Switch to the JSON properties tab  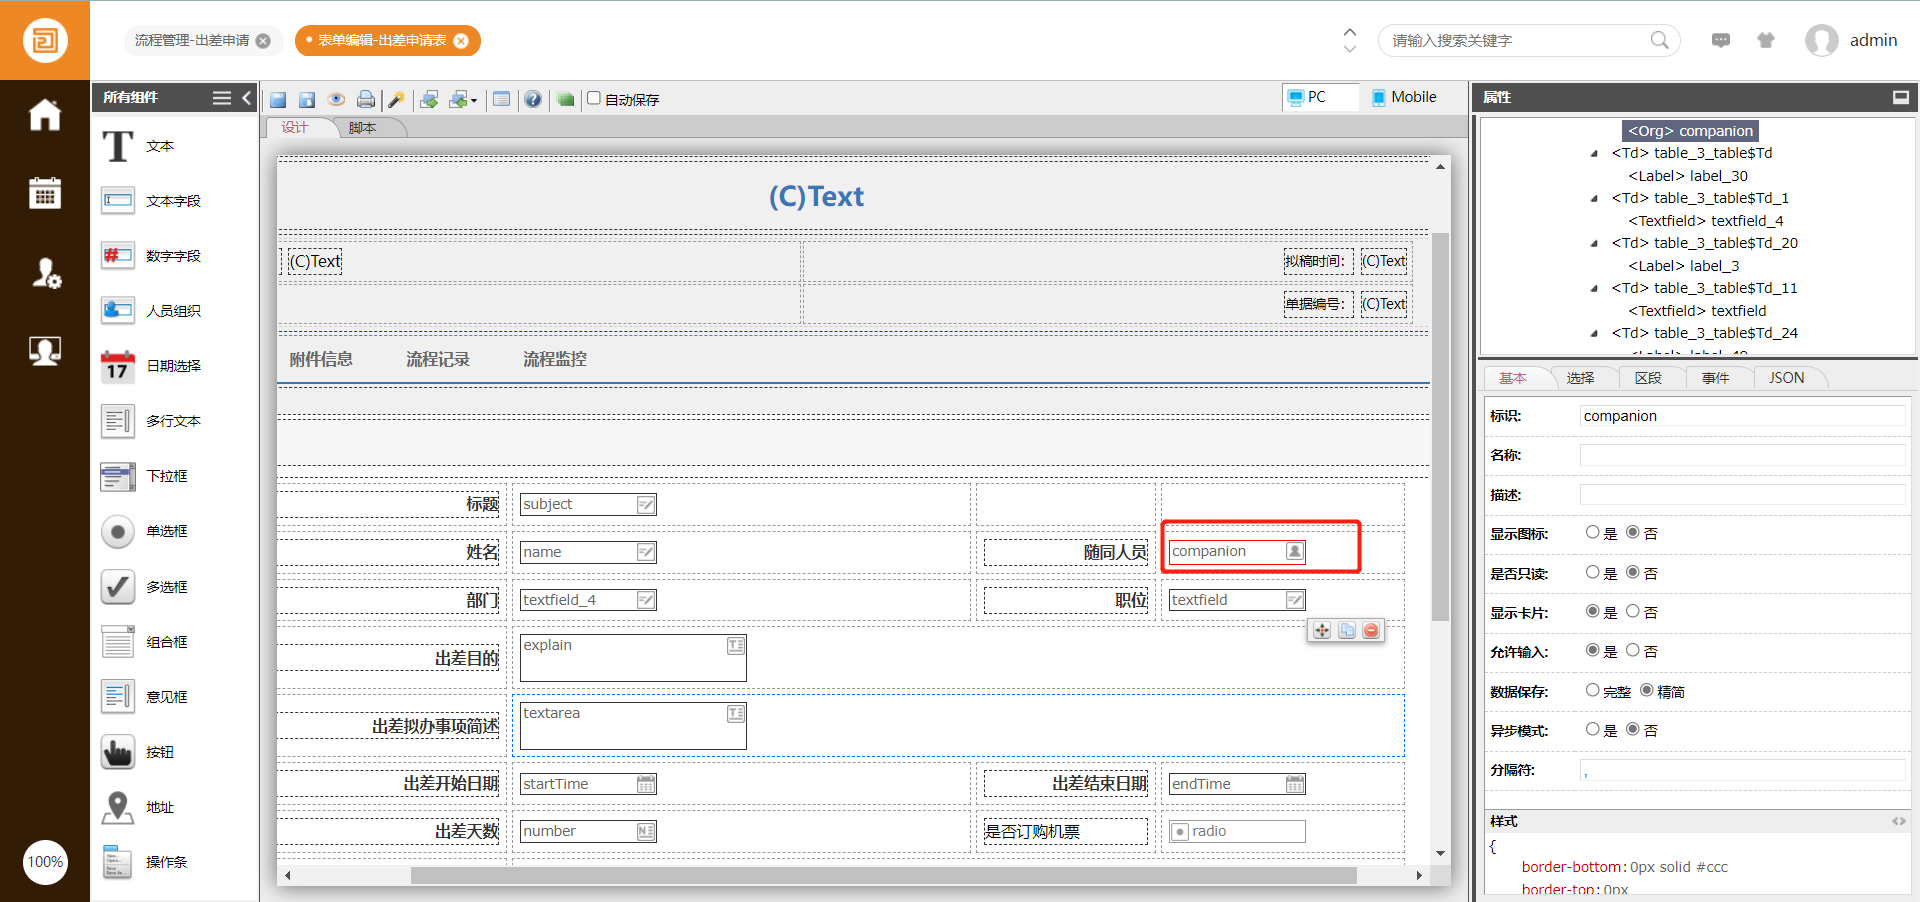(x=1787, y=378)
